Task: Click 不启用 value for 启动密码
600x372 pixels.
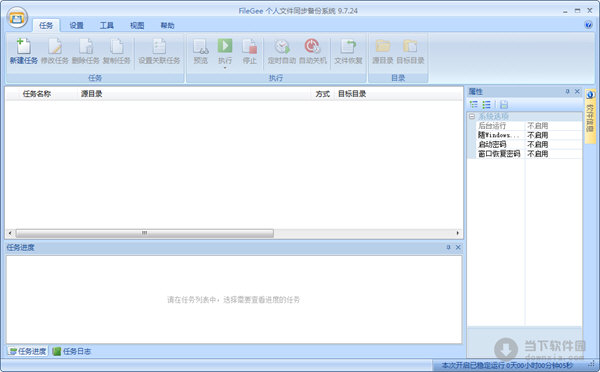Action: tap(538, 144)
